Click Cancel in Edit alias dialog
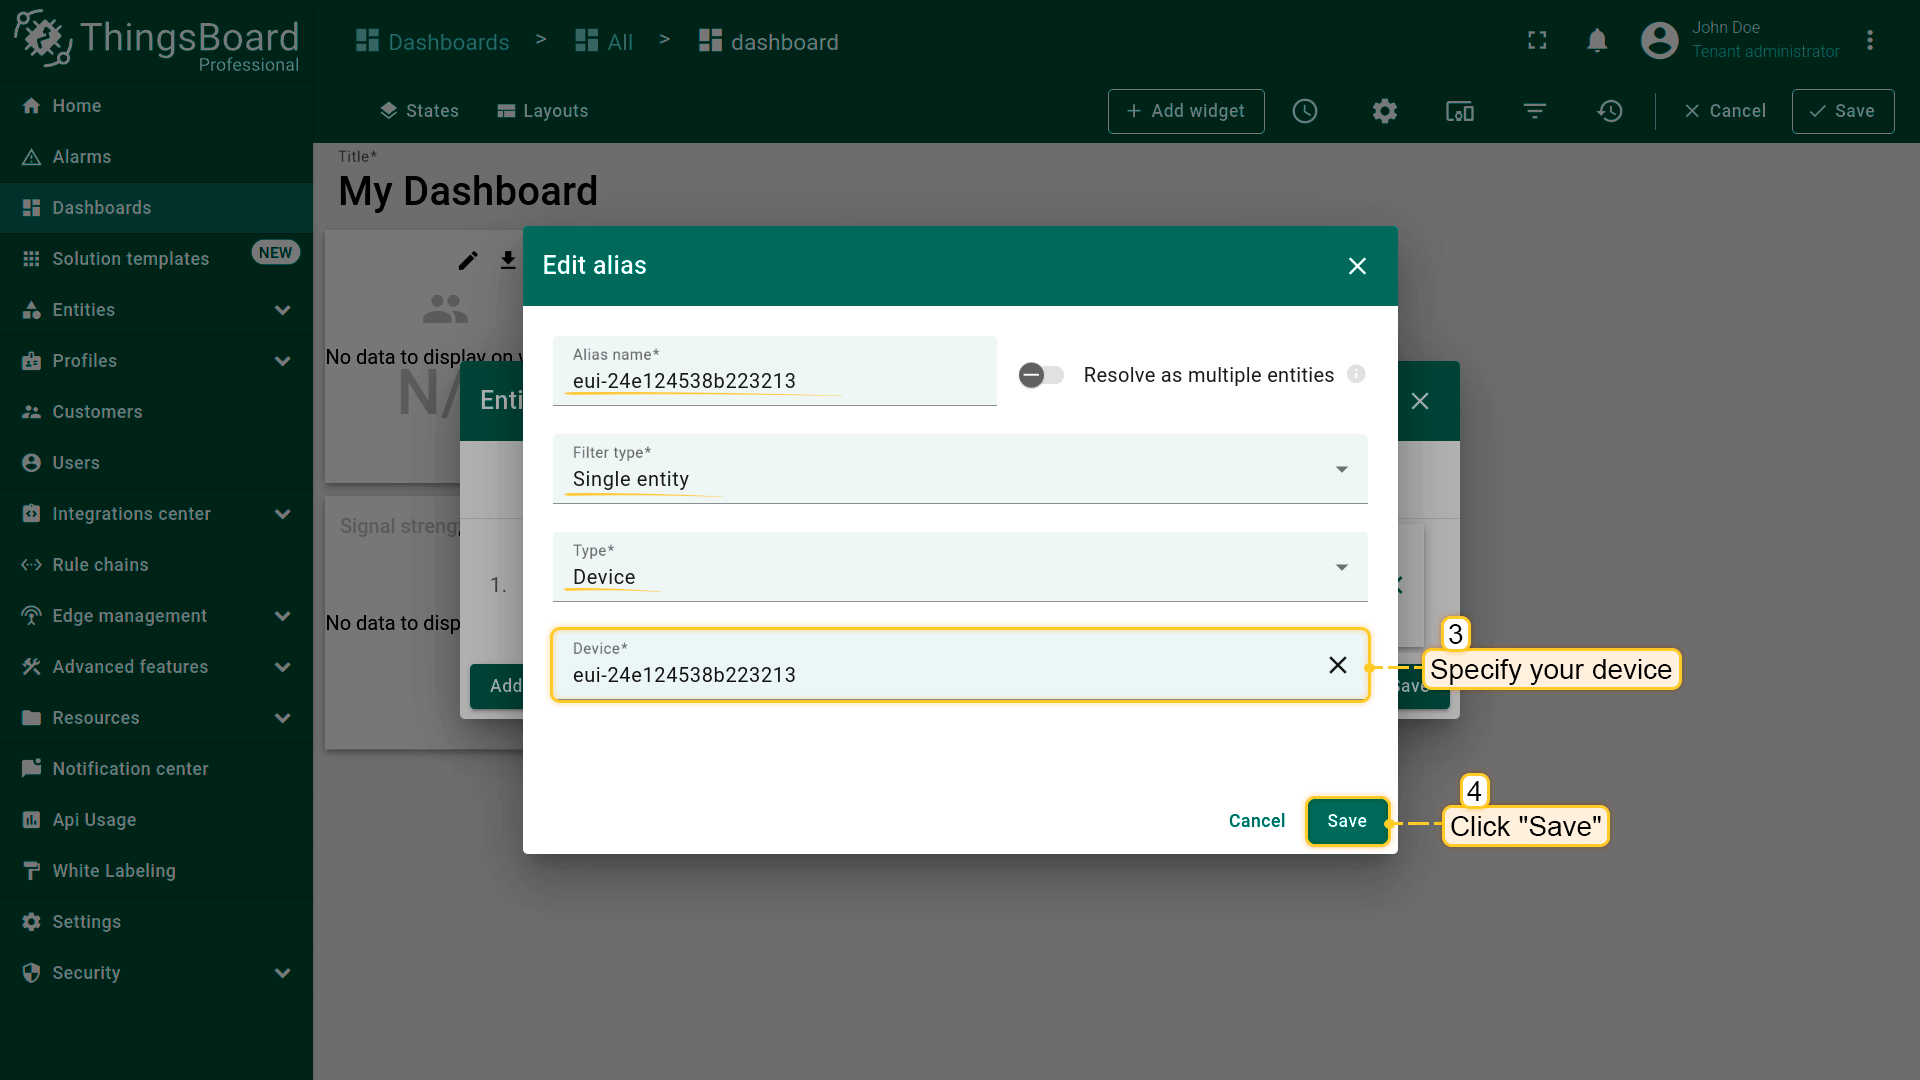The width and height of the screenshot is (1920, 1080). pos(1256,821)
